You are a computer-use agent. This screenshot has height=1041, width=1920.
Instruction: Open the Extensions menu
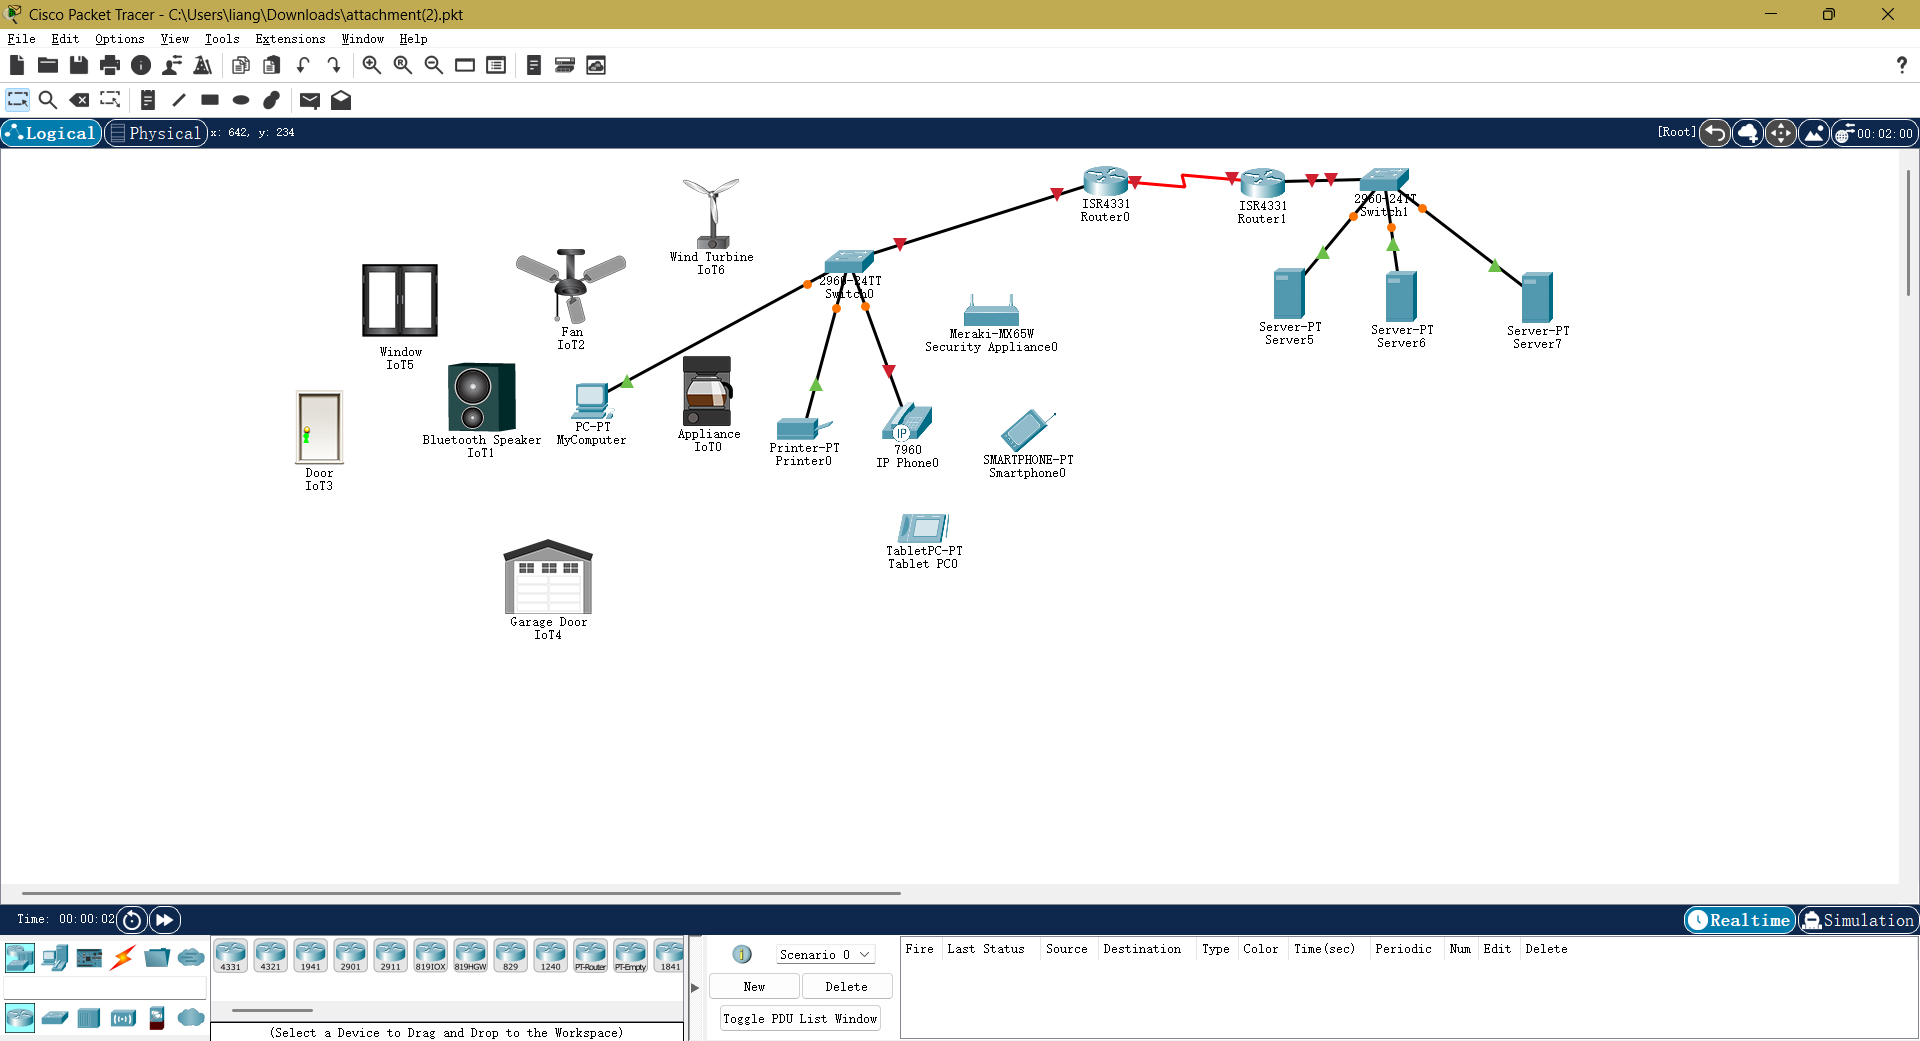[x=289, y=39]
